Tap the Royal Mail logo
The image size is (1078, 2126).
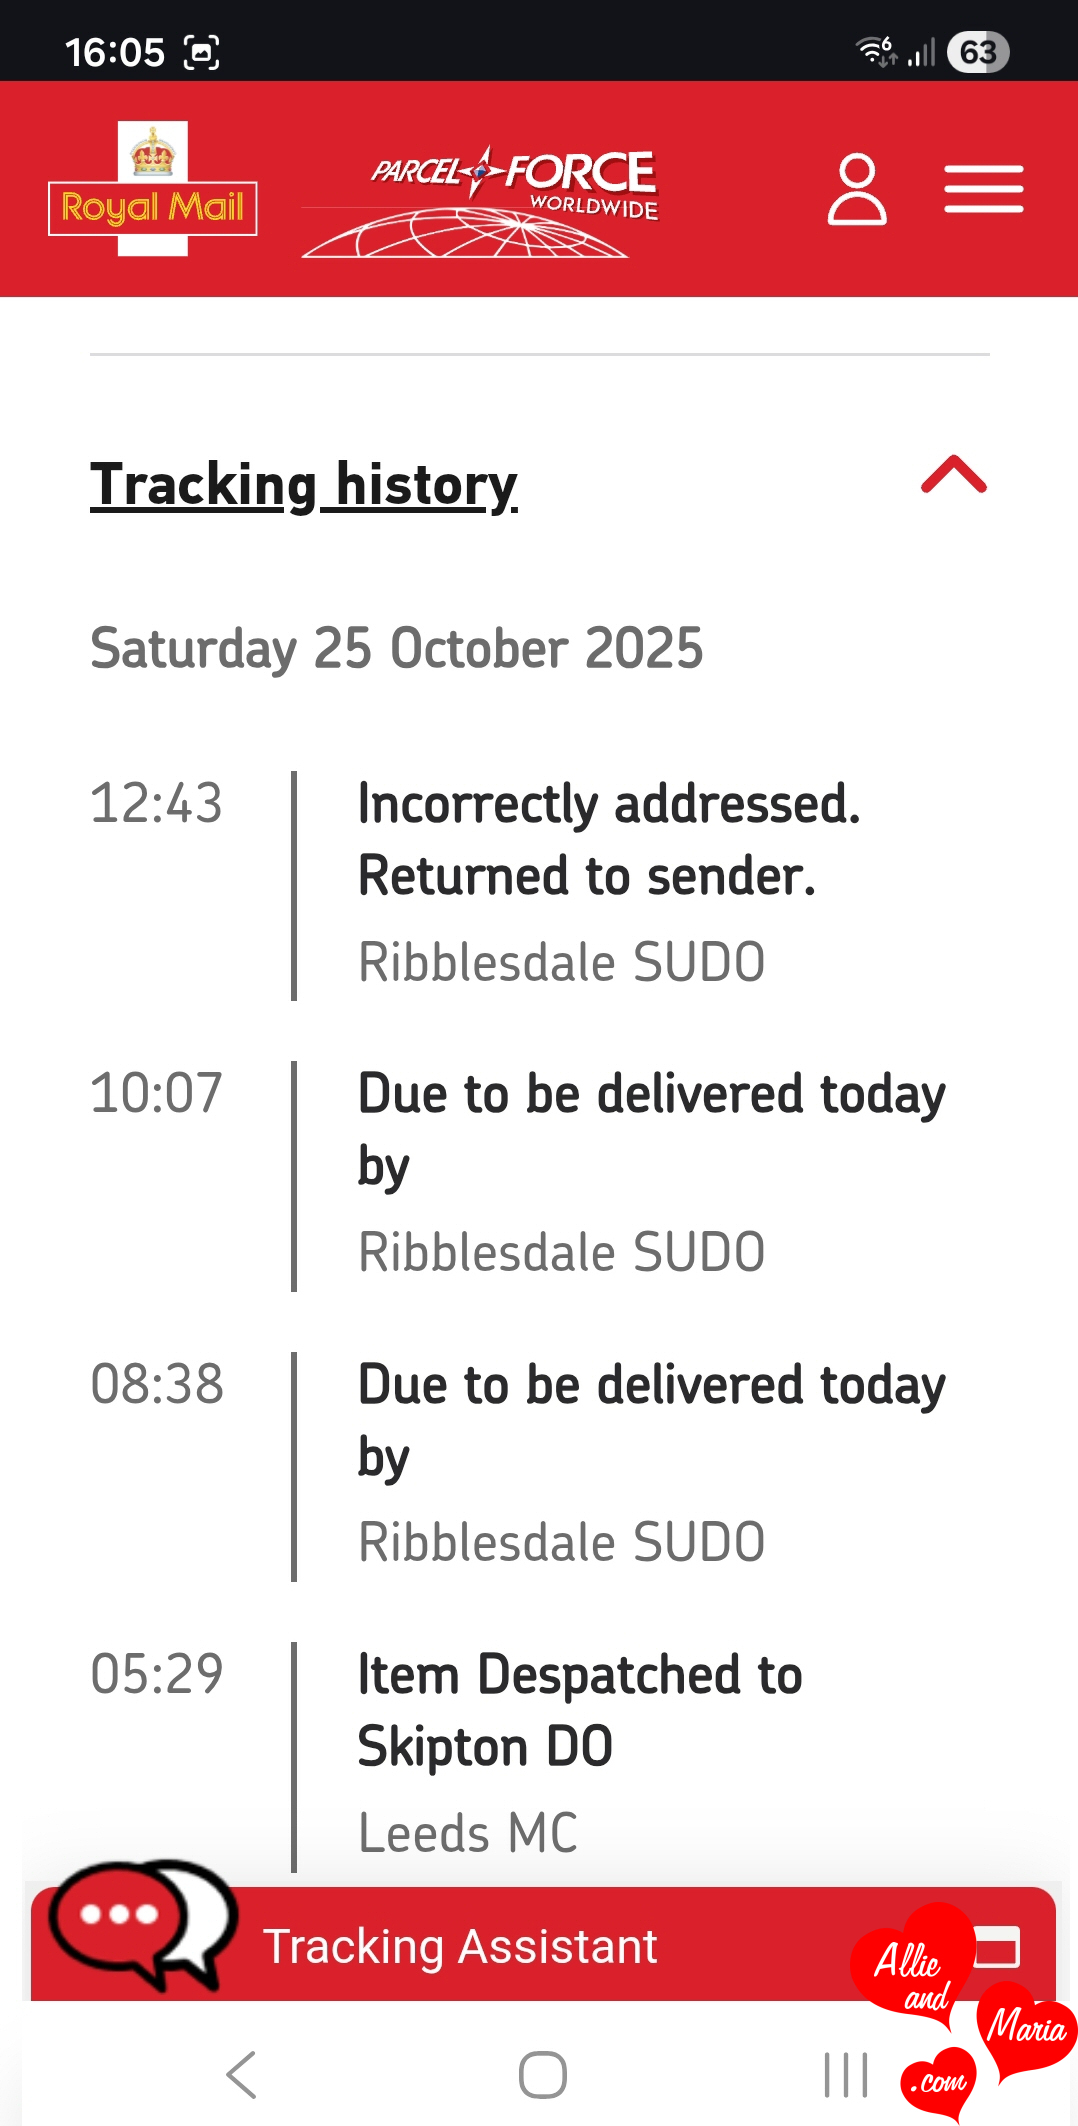tap(153, 190)
